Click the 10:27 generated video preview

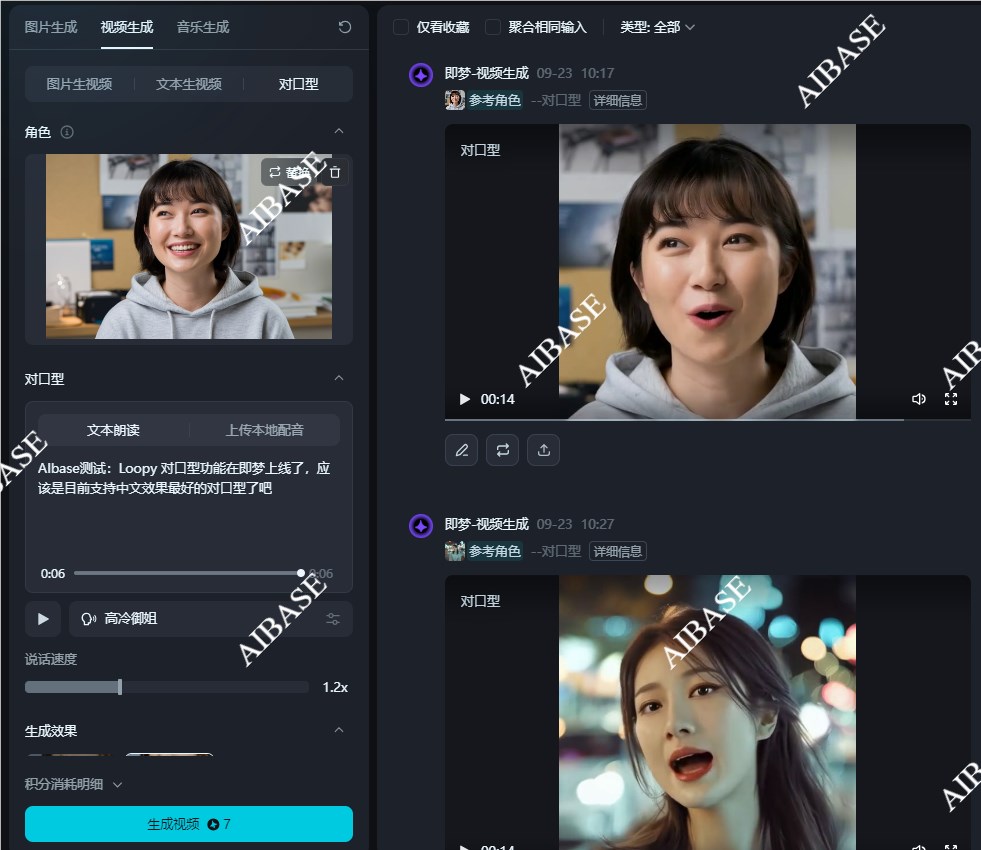pyautogui.click(x=707, y=712)
